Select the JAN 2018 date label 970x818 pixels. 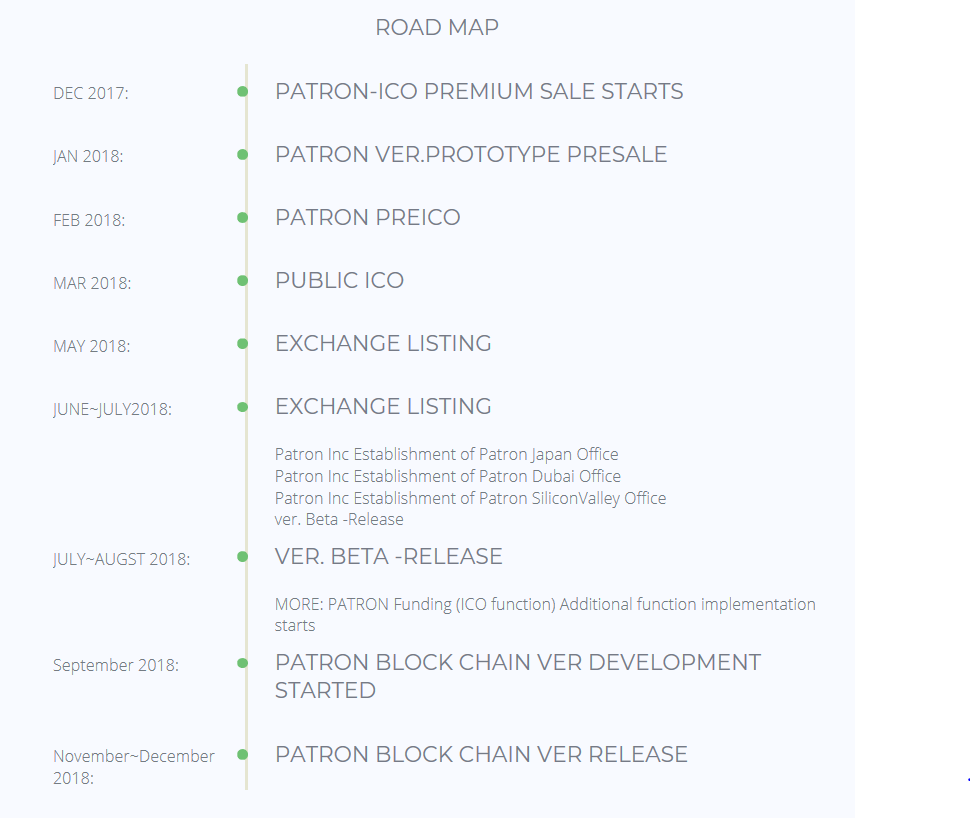point(88,157)
